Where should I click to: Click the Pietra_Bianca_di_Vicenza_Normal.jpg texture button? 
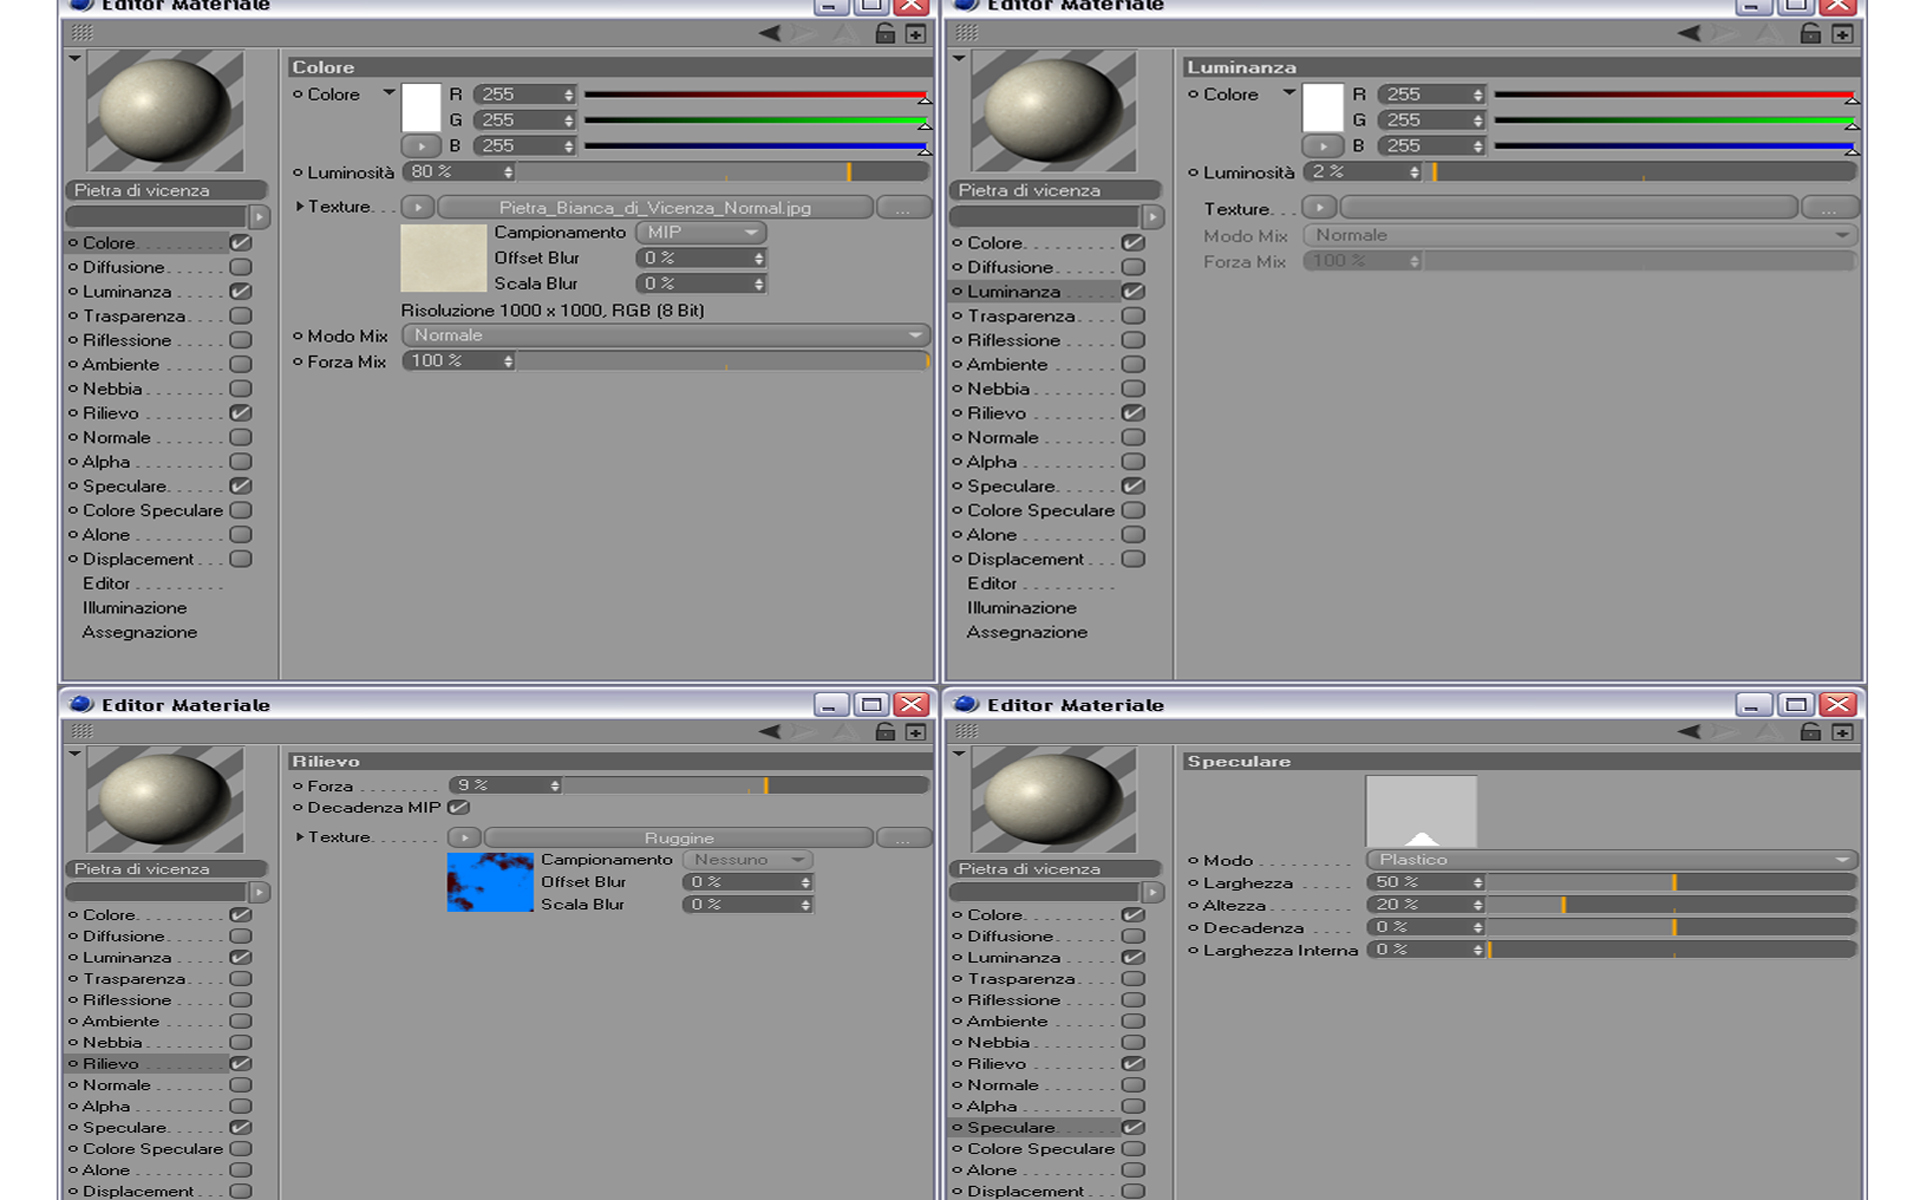click(655, 207)
